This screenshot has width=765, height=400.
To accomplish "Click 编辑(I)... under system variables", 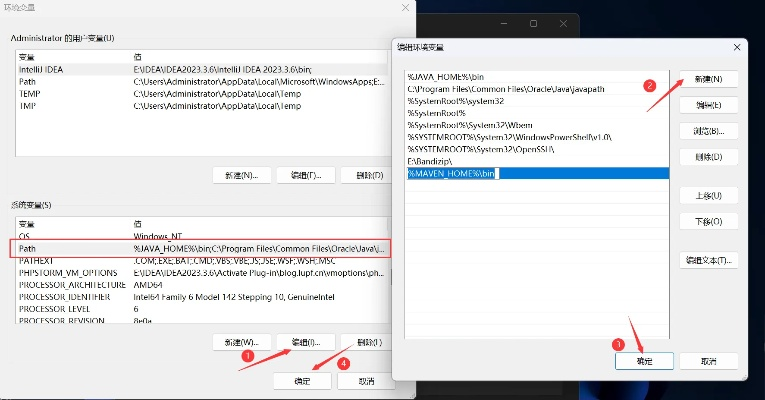I will pyautogui.click(x=305, y=342).
